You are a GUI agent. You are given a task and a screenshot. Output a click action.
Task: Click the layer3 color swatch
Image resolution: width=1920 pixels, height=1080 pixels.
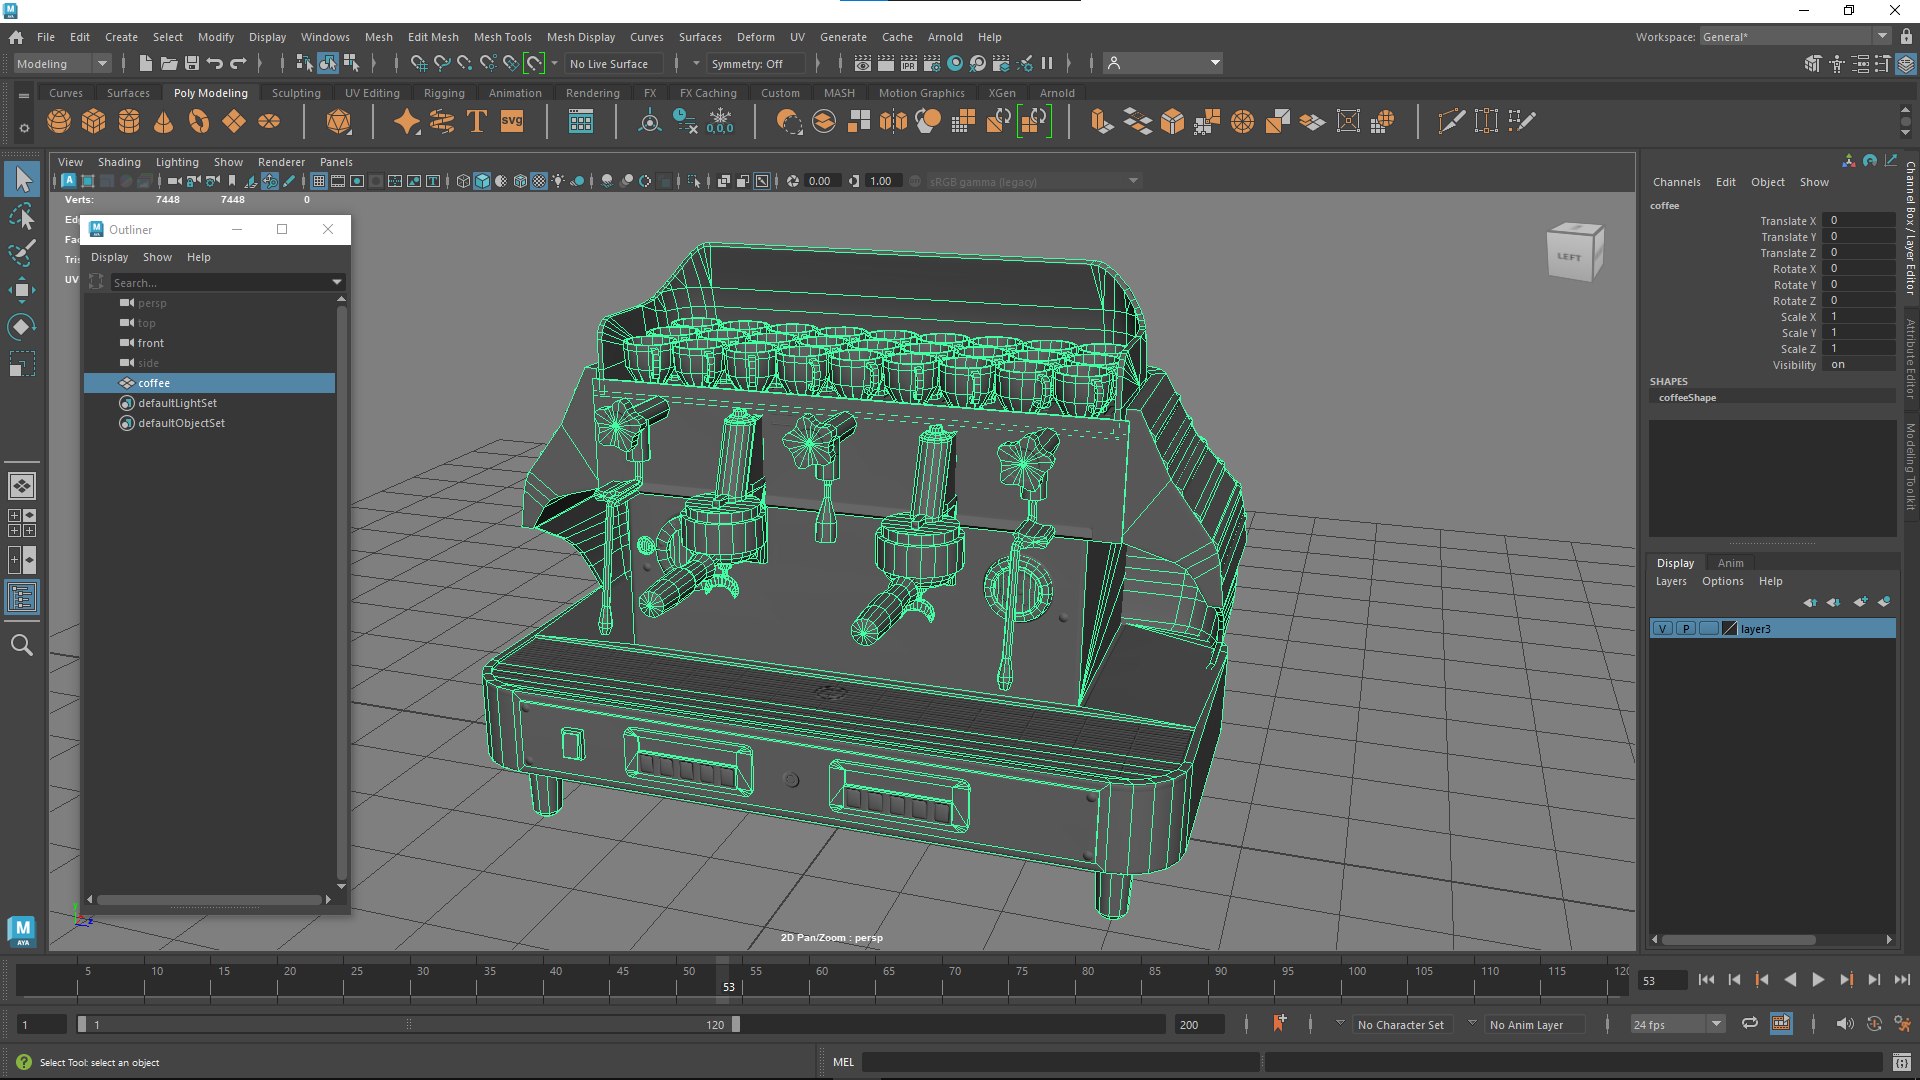(x=1730, y=629)
